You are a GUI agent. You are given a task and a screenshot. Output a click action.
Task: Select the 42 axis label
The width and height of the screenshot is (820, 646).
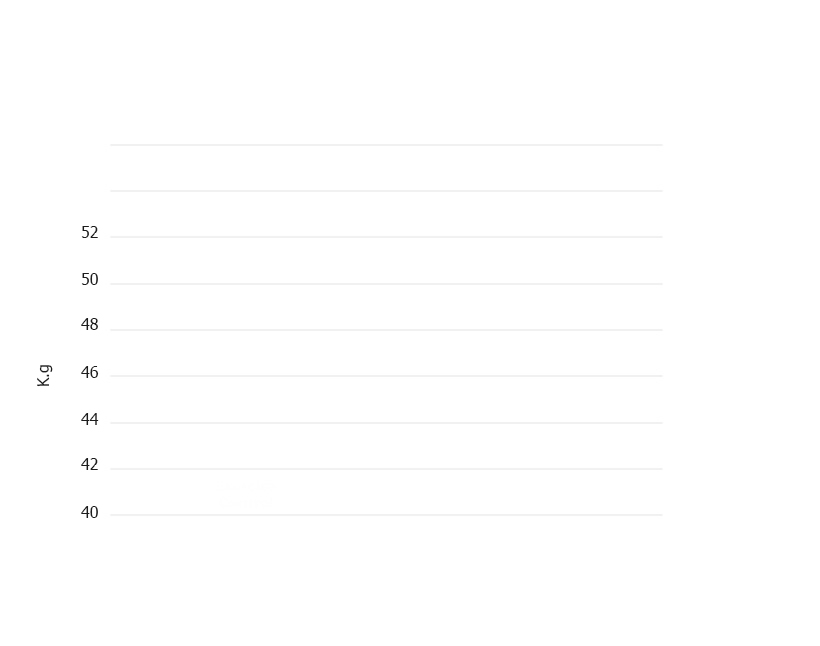coord(89,464)
